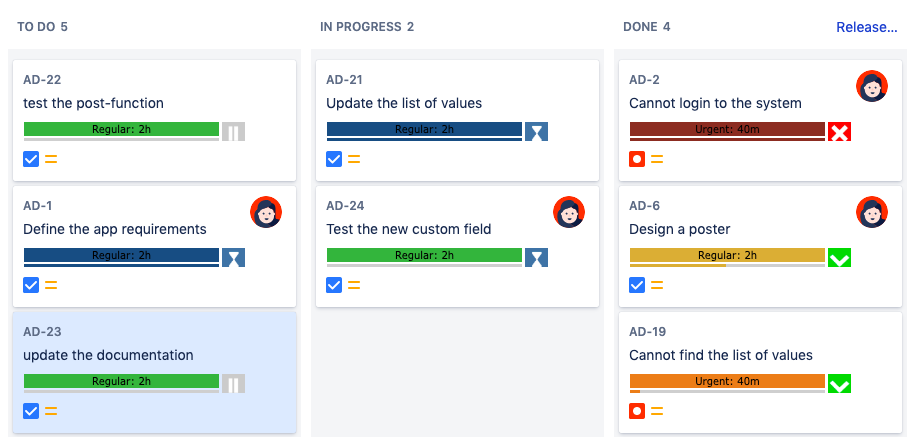Open the AD-19 issue key link
Viewport: 912px width, 437px height.
645,332
